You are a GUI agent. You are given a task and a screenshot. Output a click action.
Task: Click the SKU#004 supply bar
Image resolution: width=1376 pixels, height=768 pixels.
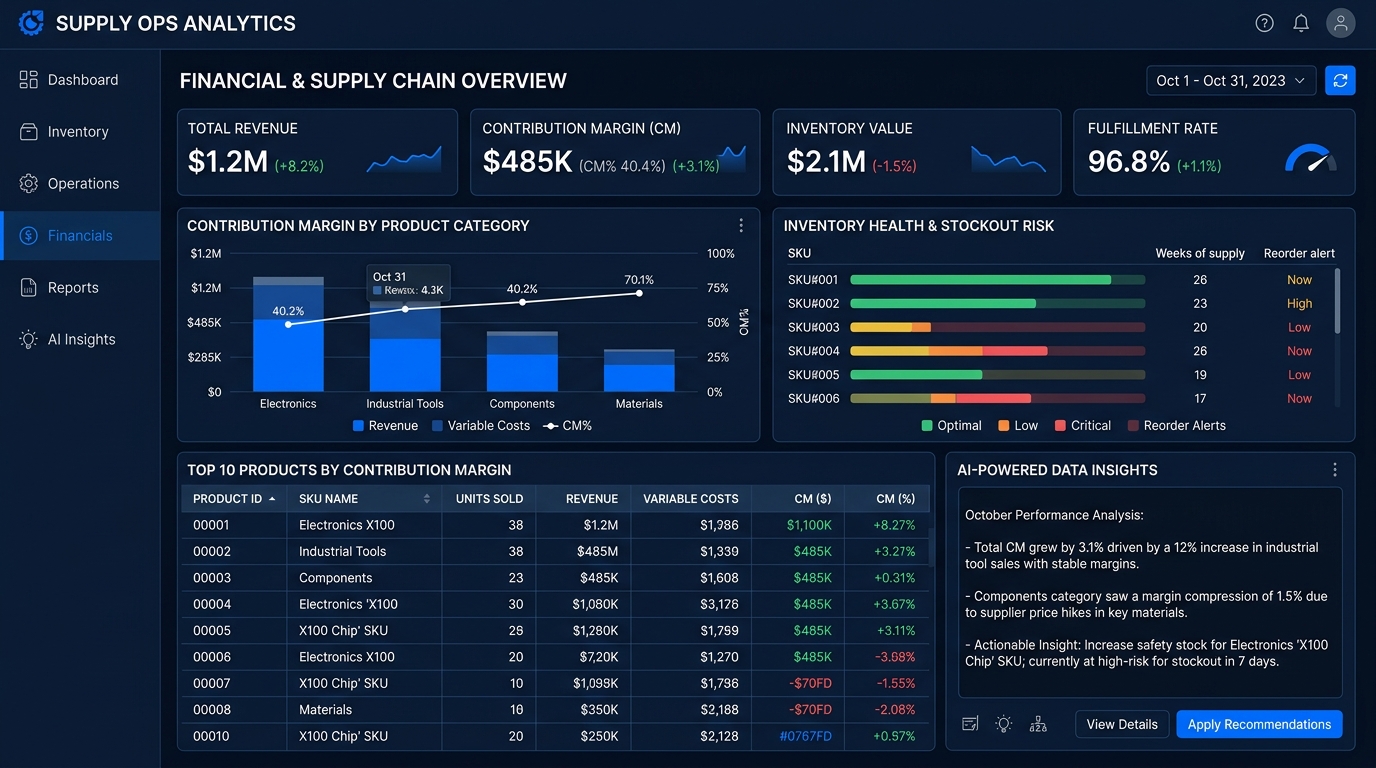tap(997, 351)
